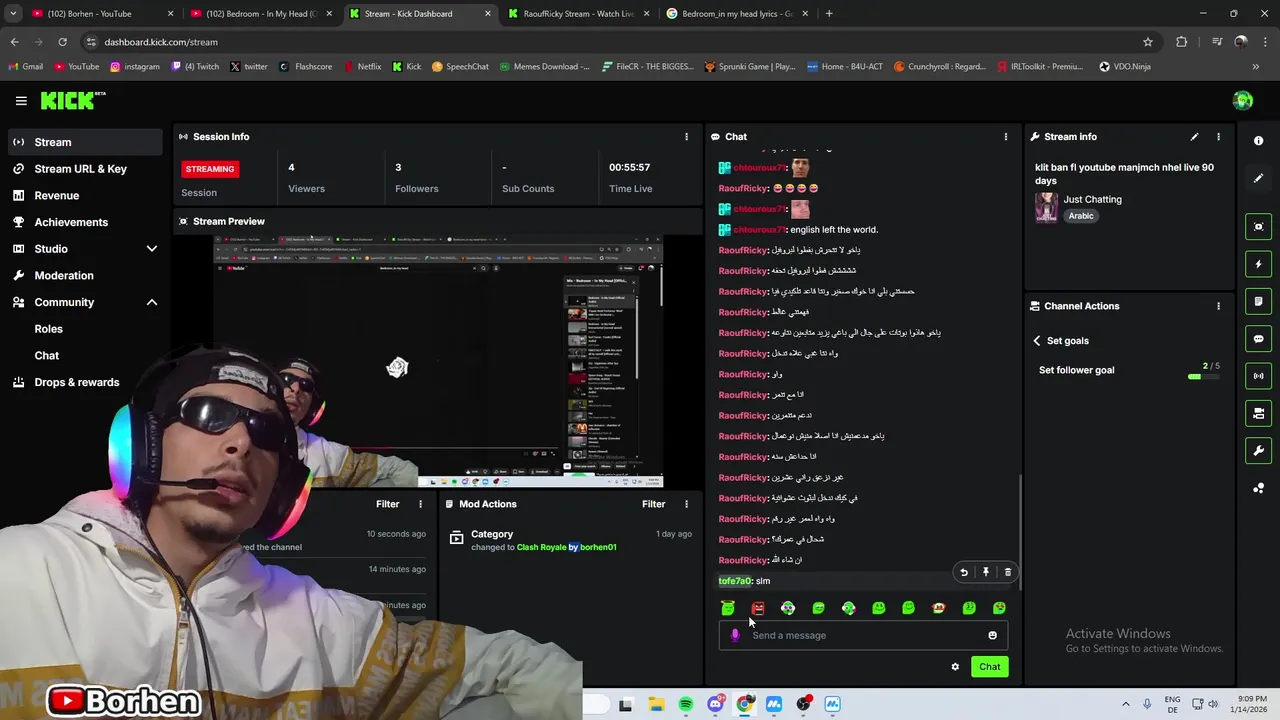Show more bookmarks with the overflow chevron
Viewport: 1280px width, 720px height.
(x=1256, y=67)
